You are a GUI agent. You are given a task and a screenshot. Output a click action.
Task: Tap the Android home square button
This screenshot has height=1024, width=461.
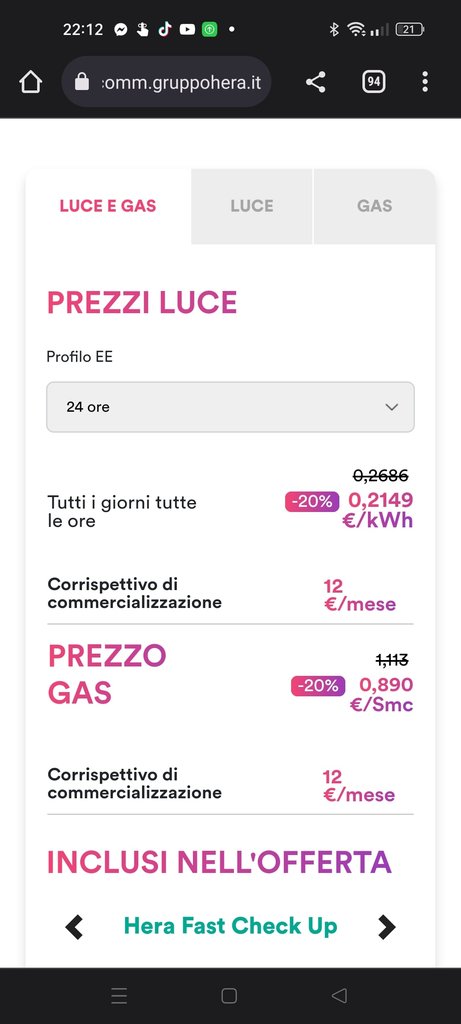coord(229,995)
